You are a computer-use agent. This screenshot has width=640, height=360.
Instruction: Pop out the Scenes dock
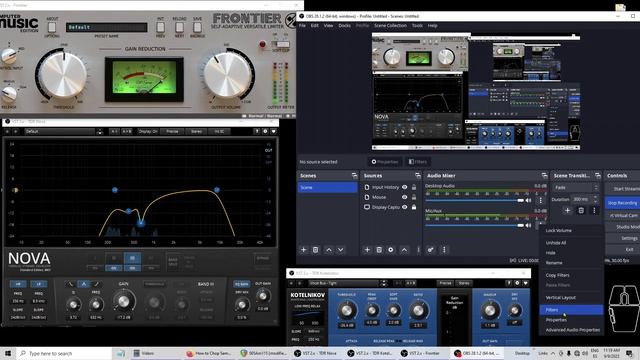coord(354,176)
